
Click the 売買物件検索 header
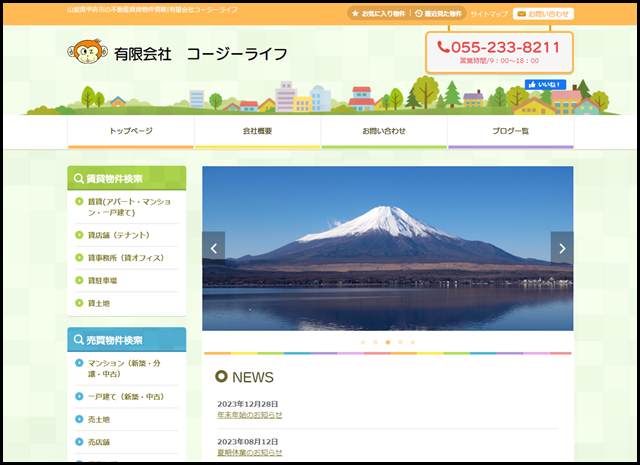point(127,340)
